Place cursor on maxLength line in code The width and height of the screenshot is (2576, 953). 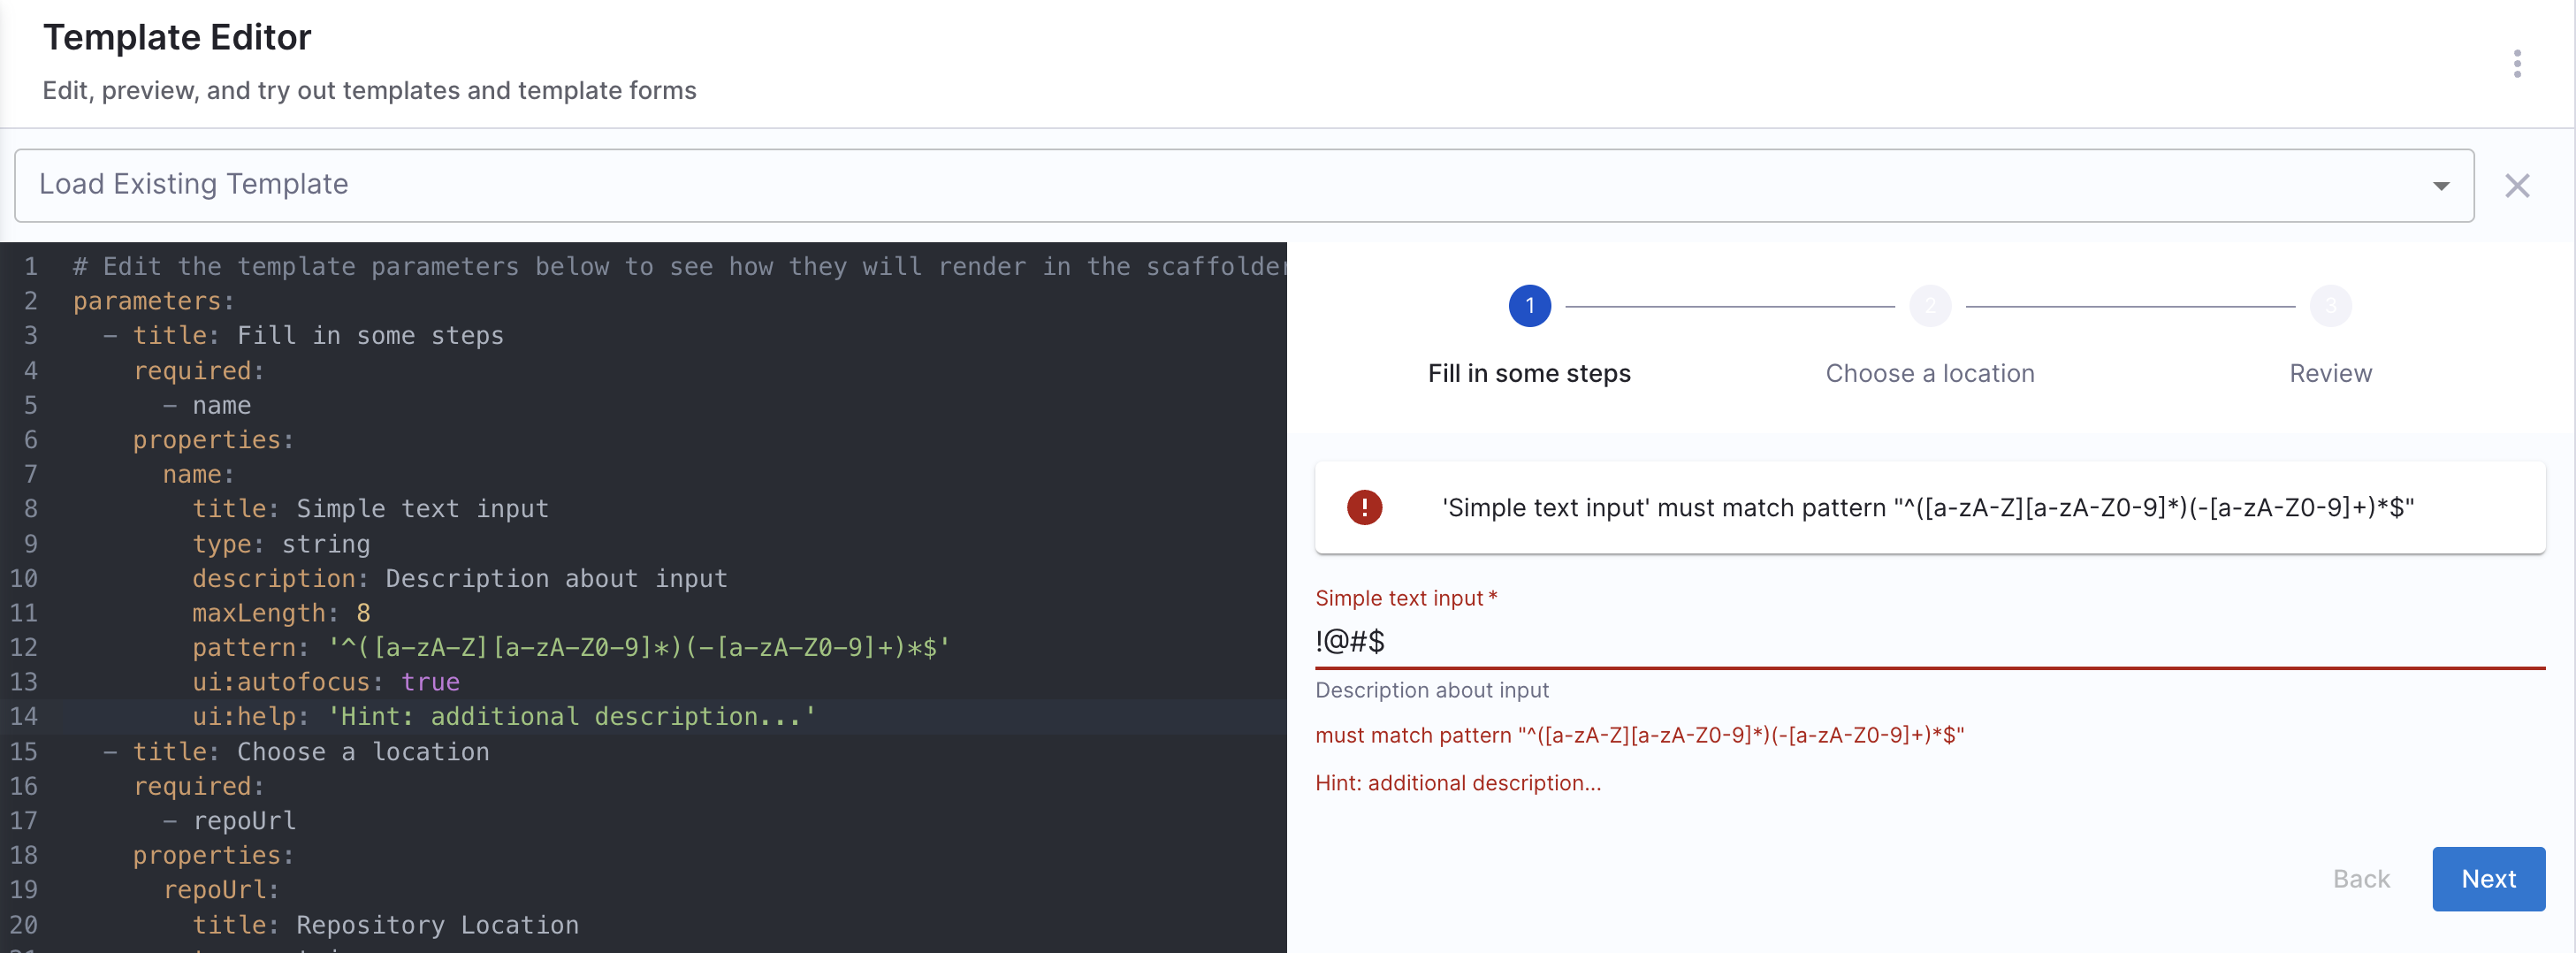[x=280, y=613]
